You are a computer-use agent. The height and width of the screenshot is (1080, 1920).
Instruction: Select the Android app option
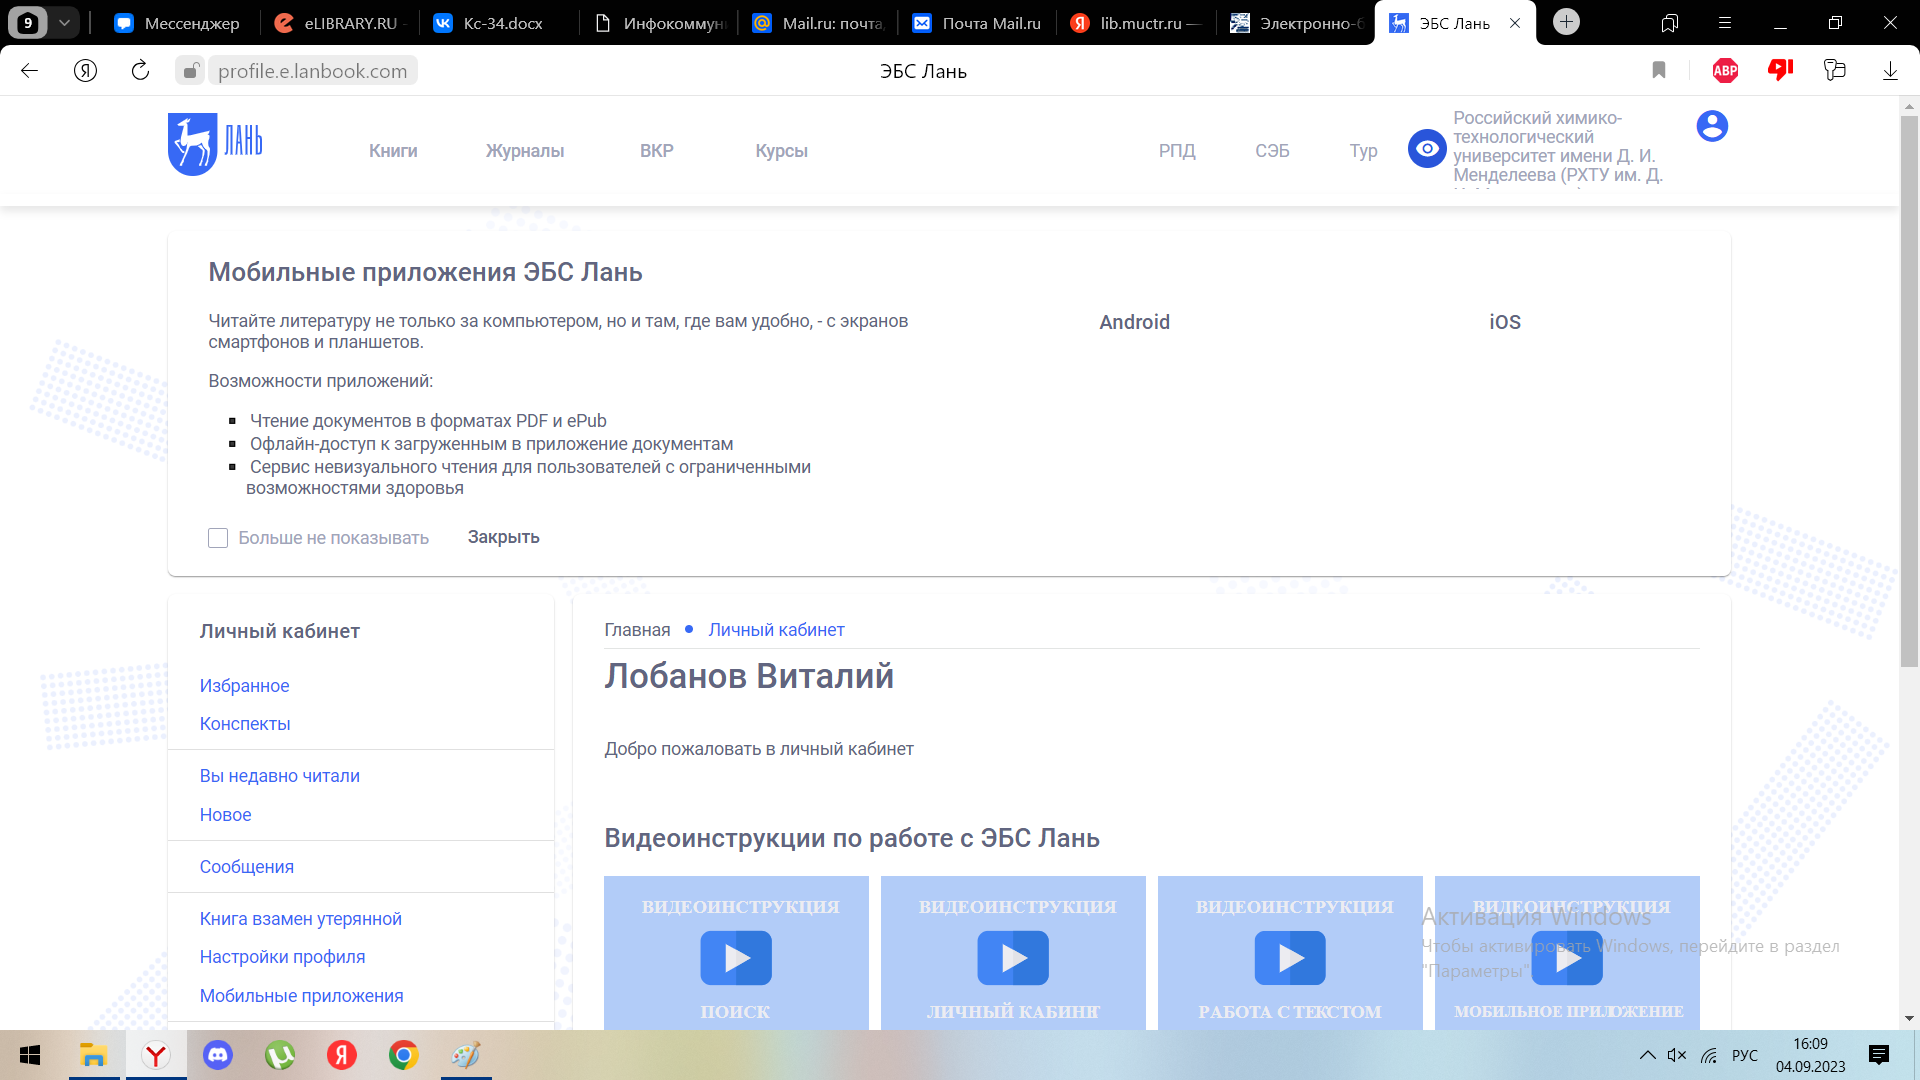[x=1134, y=322]
